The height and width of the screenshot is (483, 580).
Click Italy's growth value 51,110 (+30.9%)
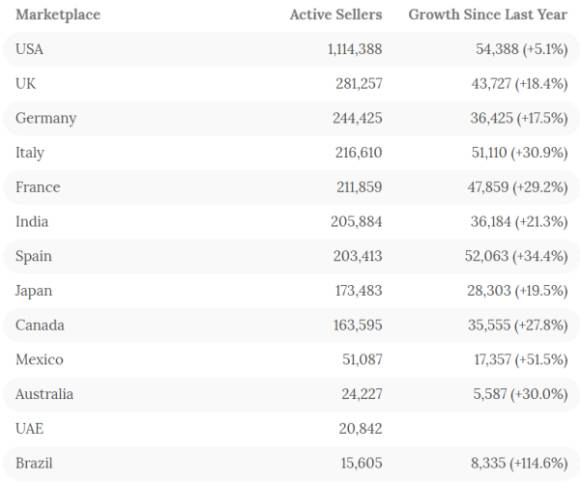[x=519, y=152]
